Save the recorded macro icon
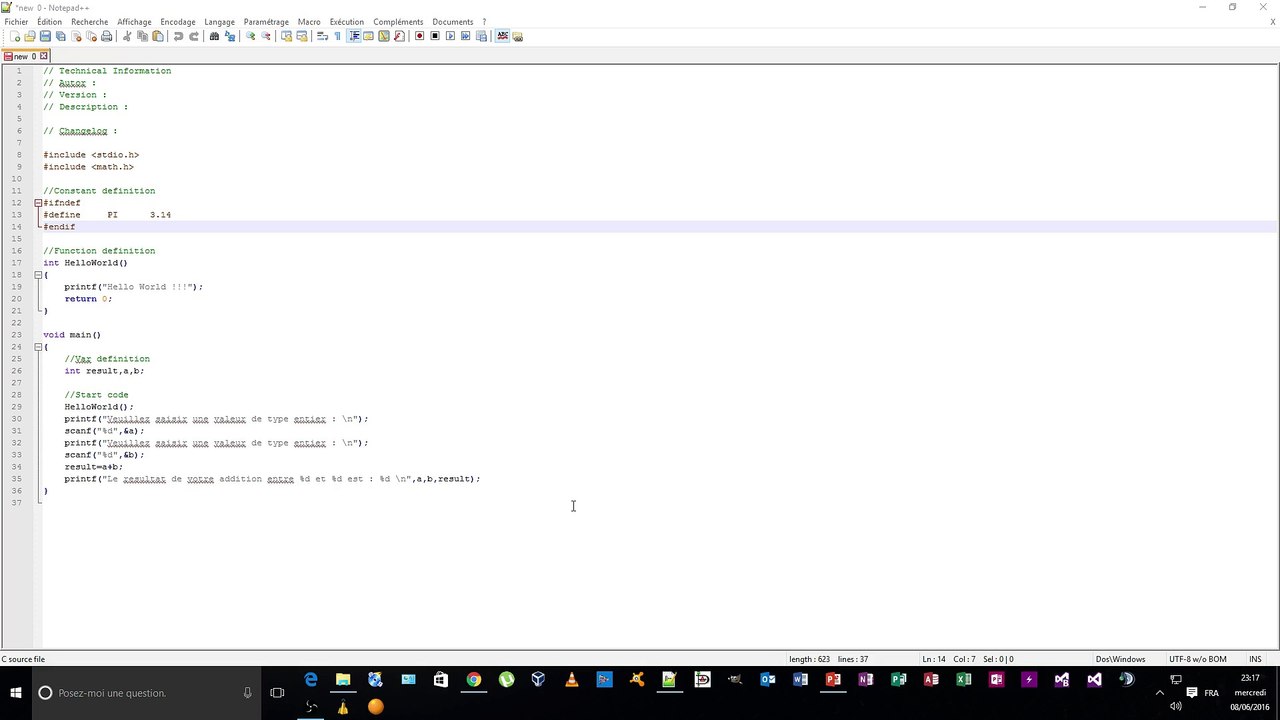 (481, 36)
